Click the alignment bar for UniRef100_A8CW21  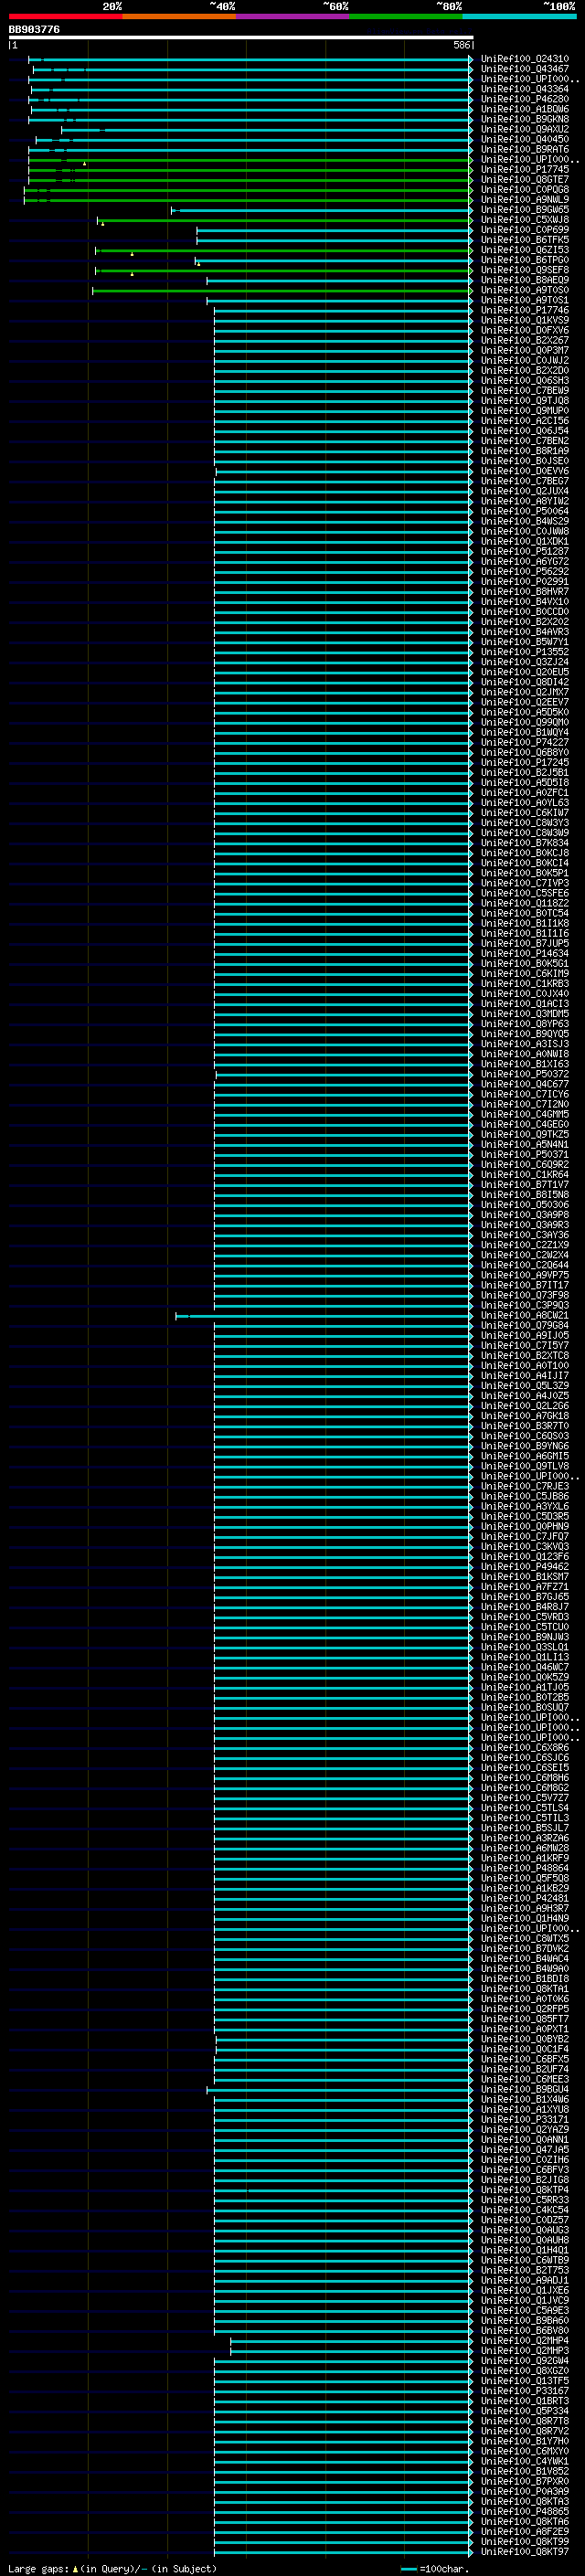(x=324, y=1316)
